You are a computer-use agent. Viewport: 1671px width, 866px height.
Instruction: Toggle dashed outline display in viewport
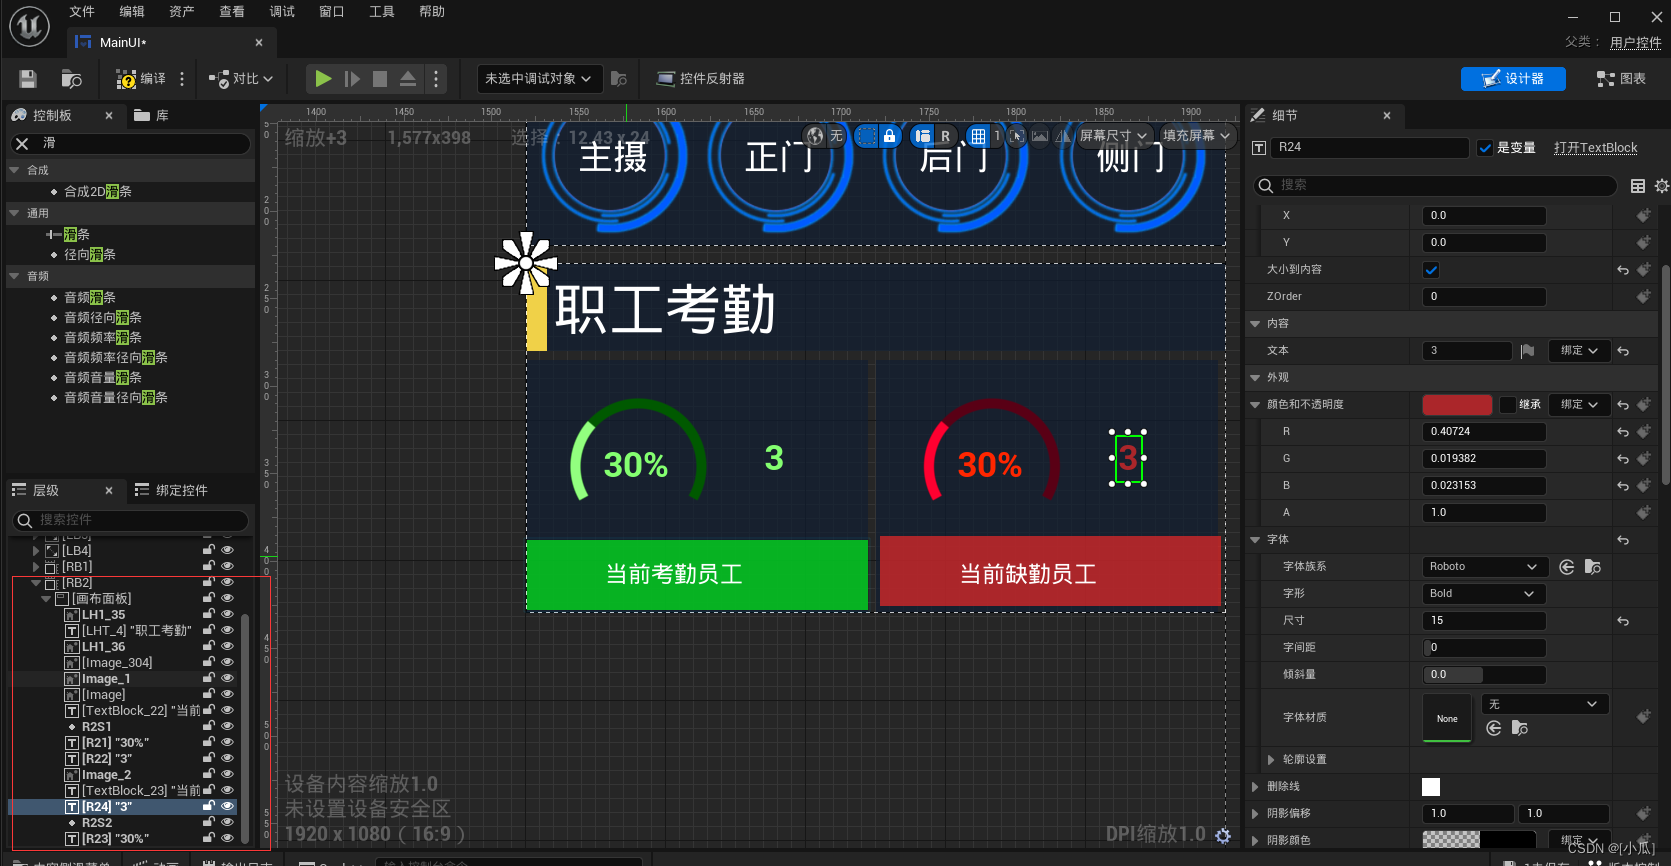pos(867,136)
